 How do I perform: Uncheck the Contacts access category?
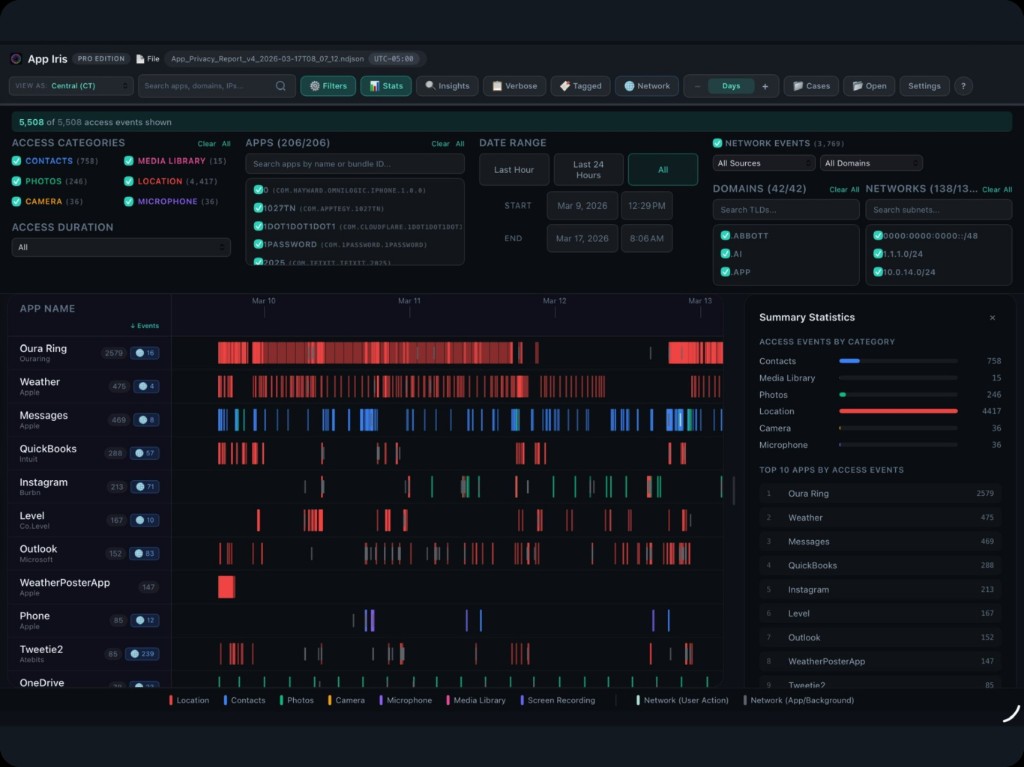coord(16,161)
